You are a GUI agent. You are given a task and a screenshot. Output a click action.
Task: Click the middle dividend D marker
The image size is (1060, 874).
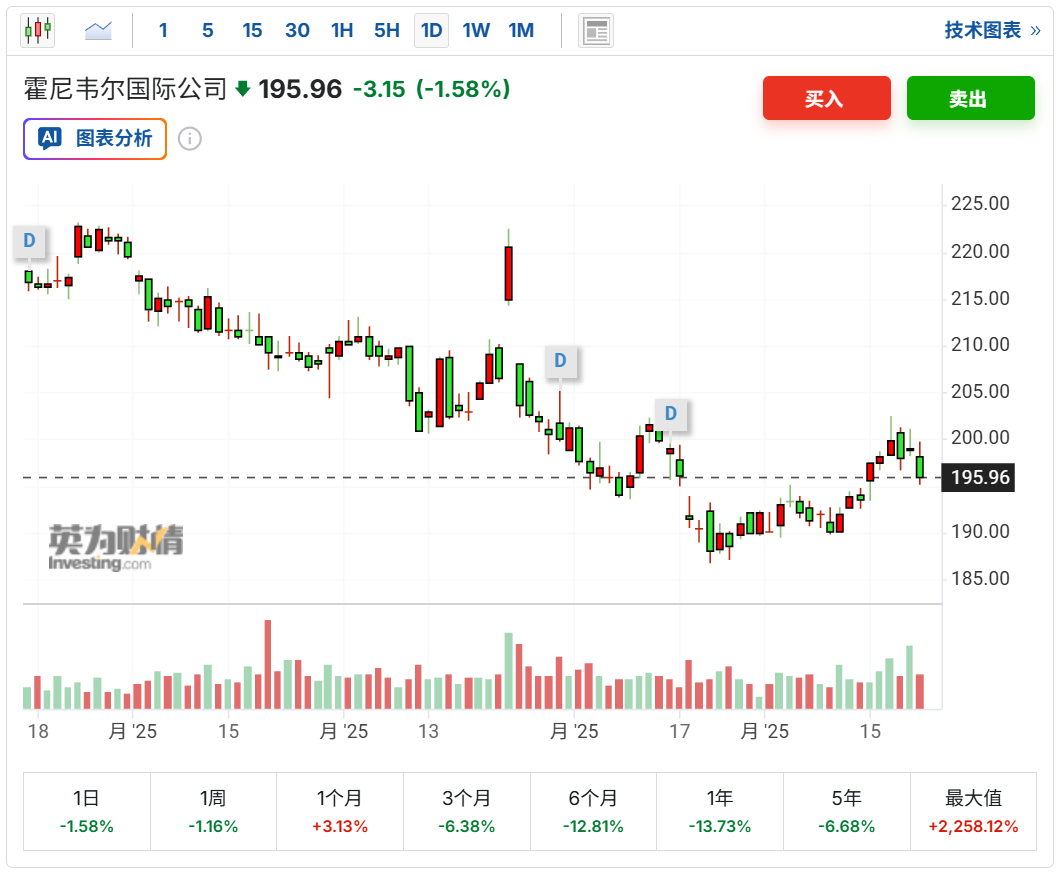coord(560,360)
